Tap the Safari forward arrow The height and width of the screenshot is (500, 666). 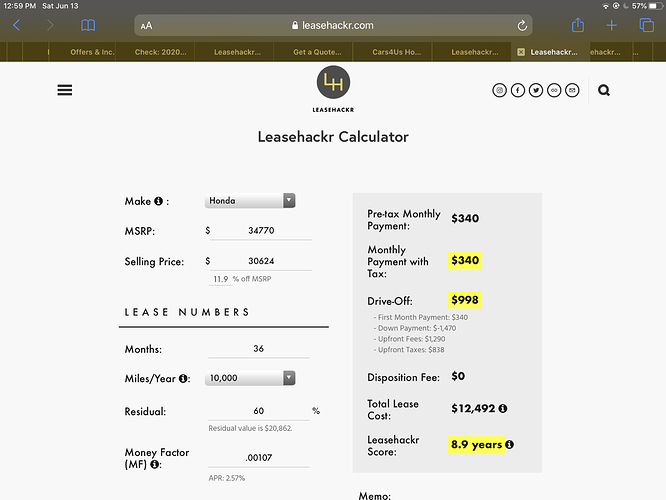[x=50, y=25]
